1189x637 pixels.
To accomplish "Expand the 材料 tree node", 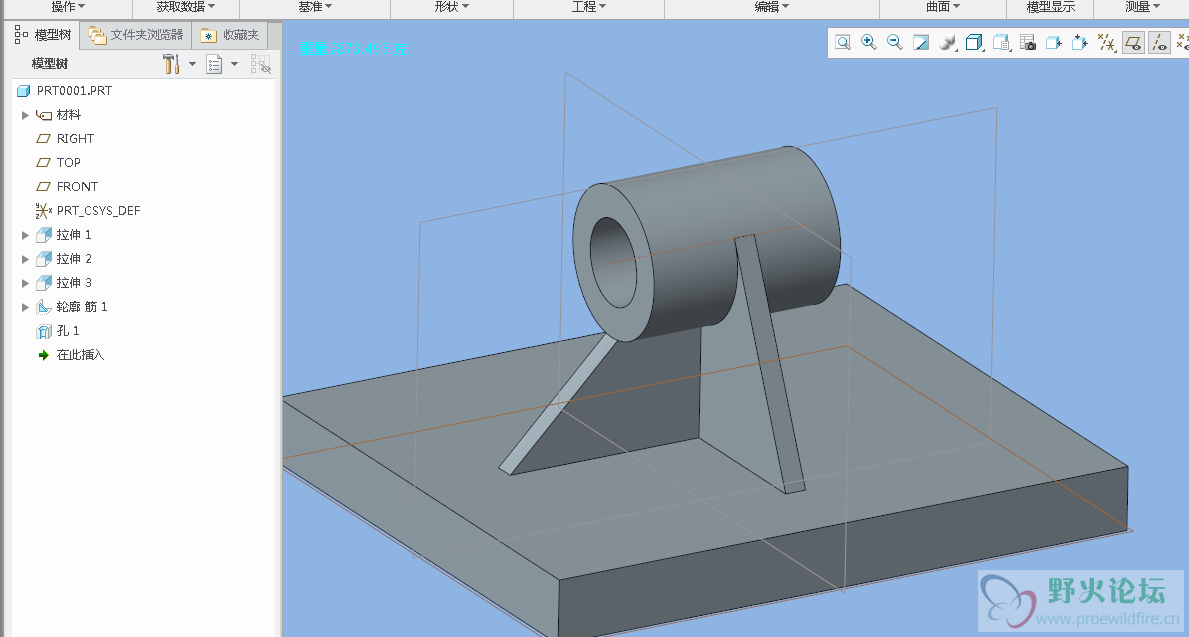I will (x=25, y=115).
